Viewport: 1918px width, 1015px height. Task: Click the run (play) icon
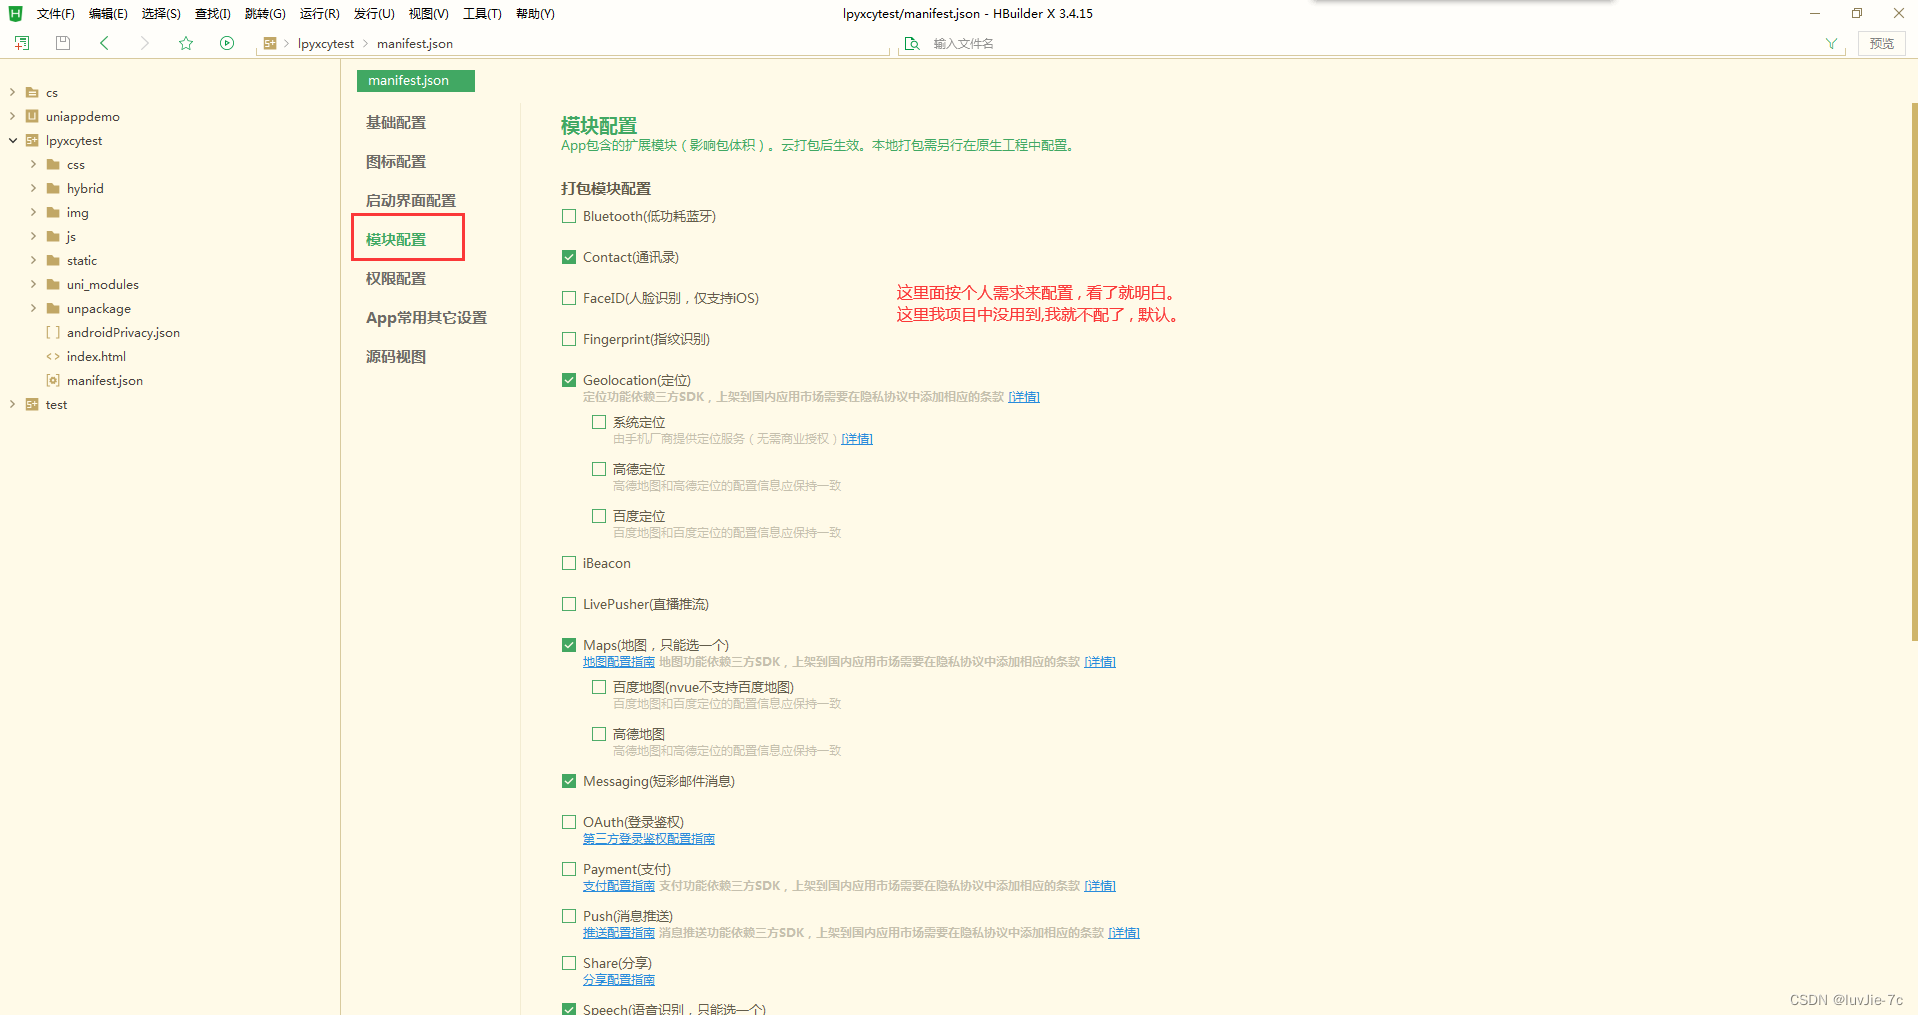click(227, 43)
